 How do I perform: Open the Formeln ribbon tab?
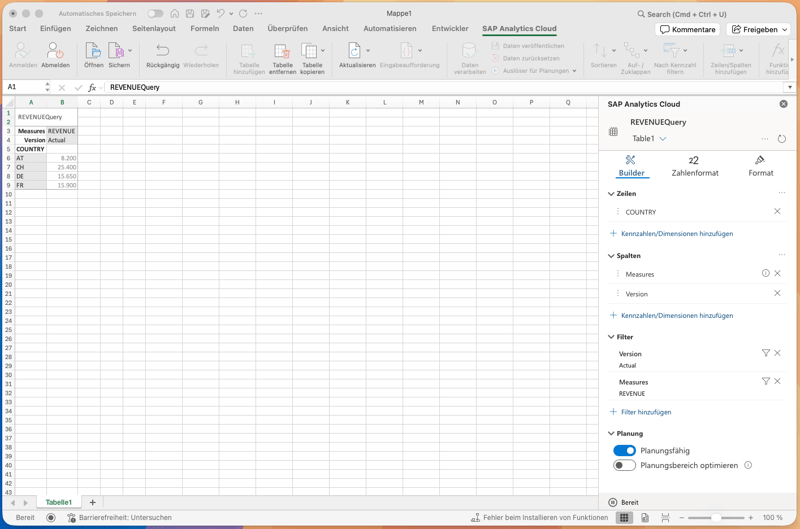tap(205, 29)
